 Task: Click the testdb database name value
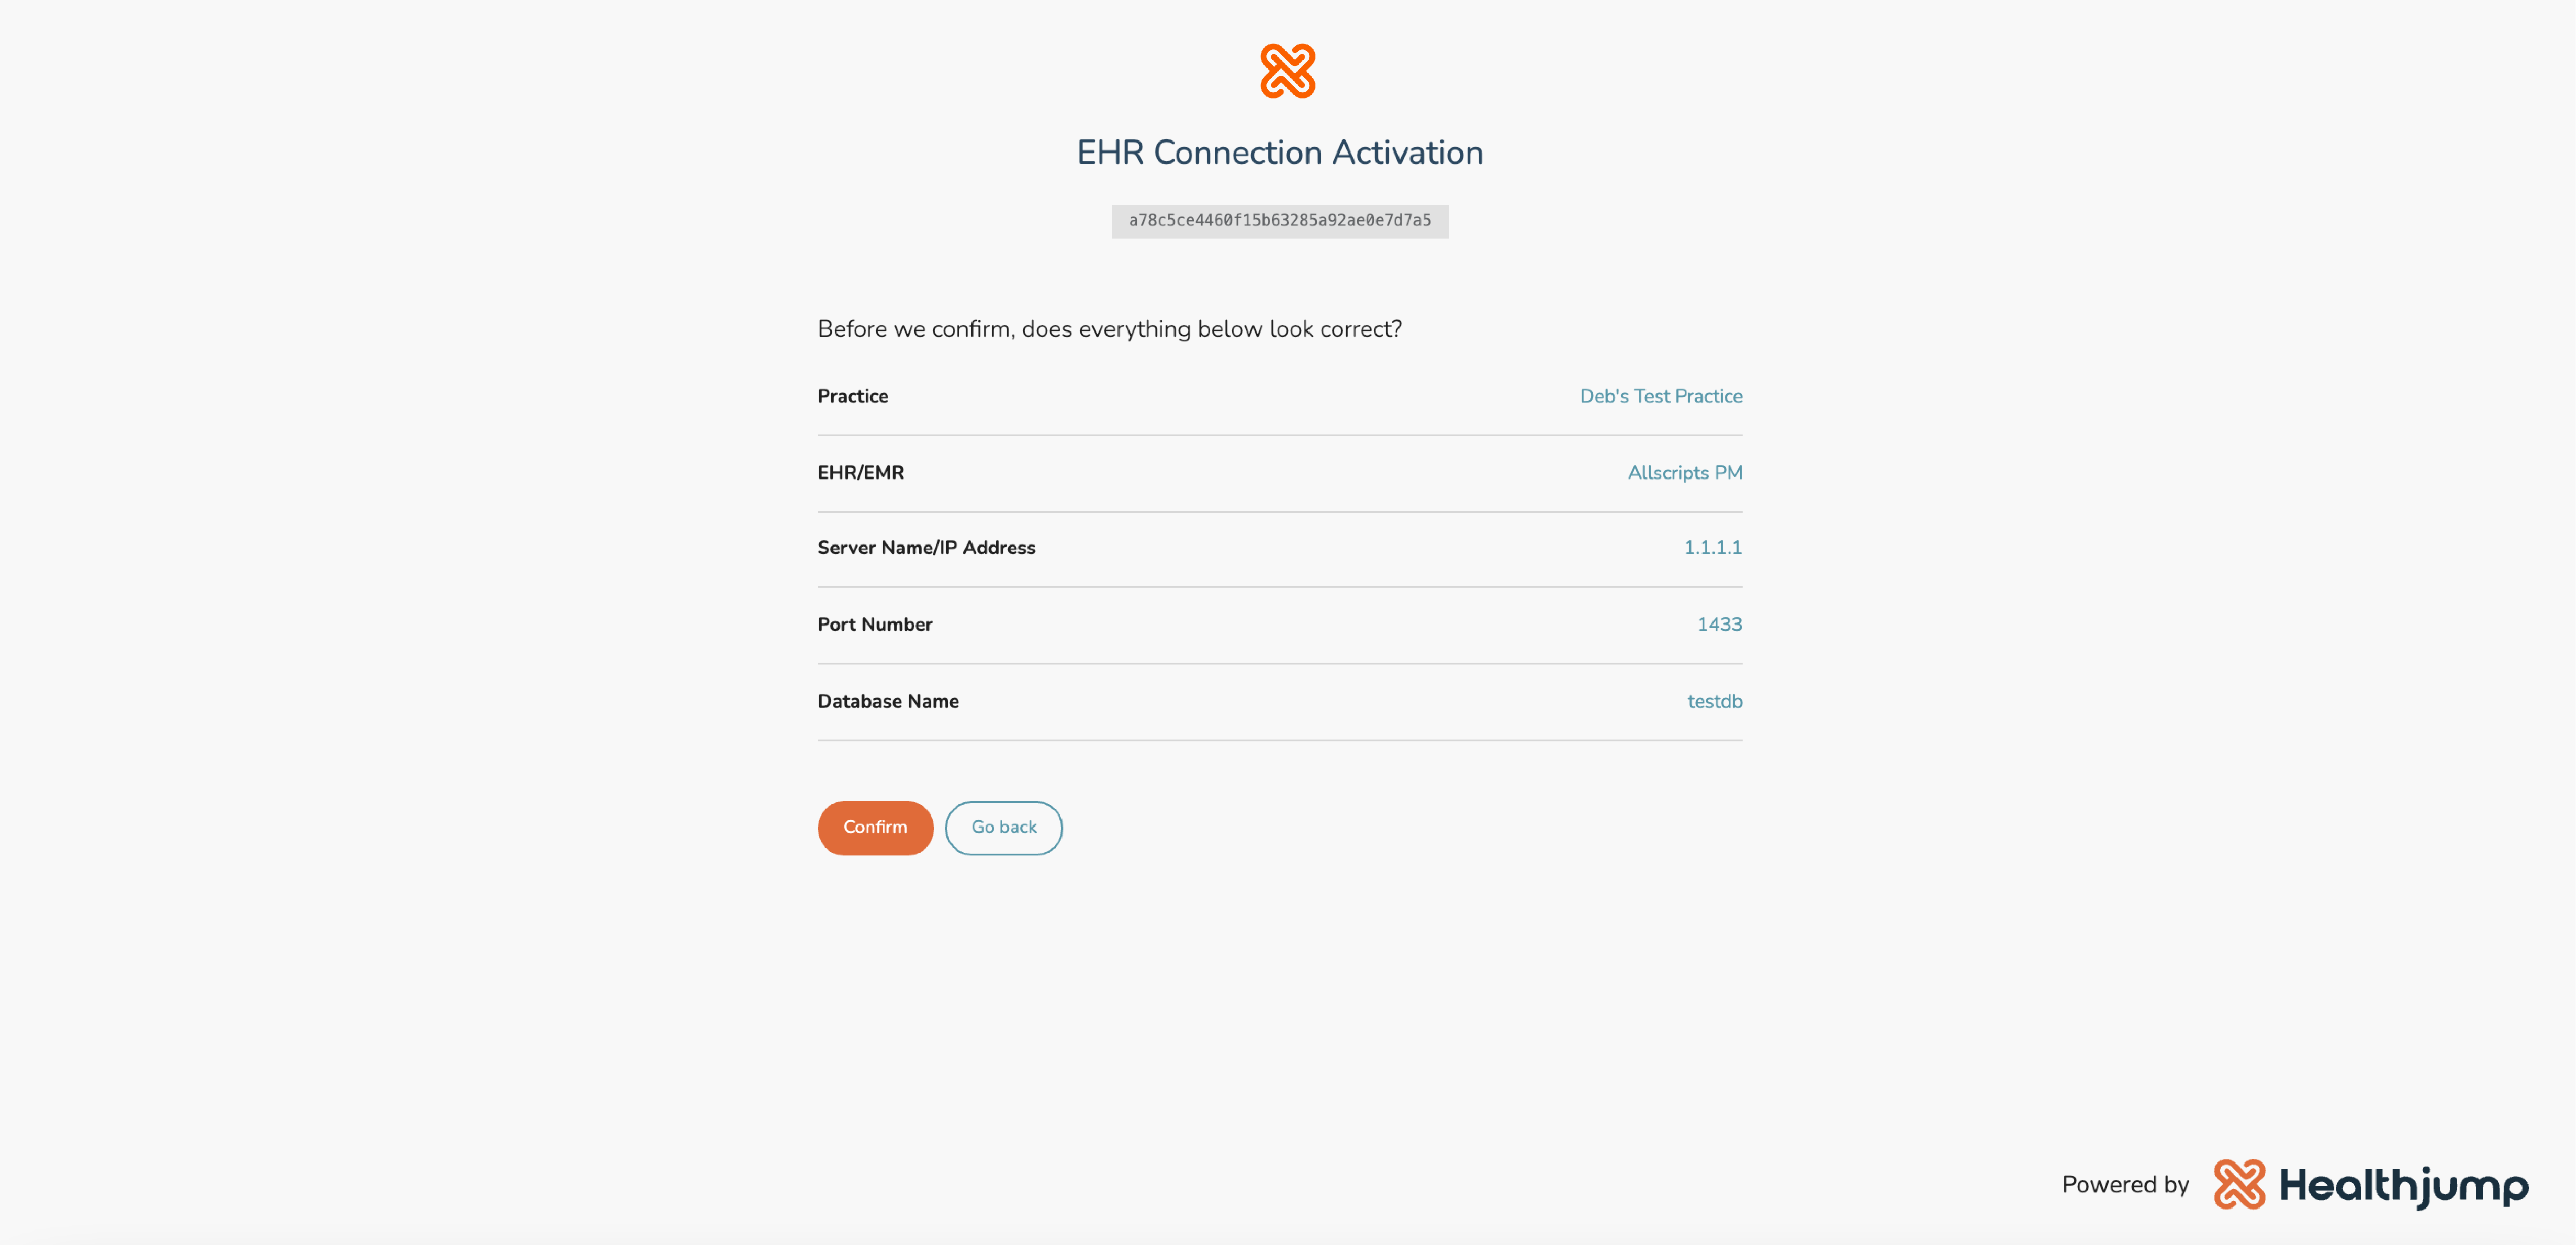pos(1714,701)
